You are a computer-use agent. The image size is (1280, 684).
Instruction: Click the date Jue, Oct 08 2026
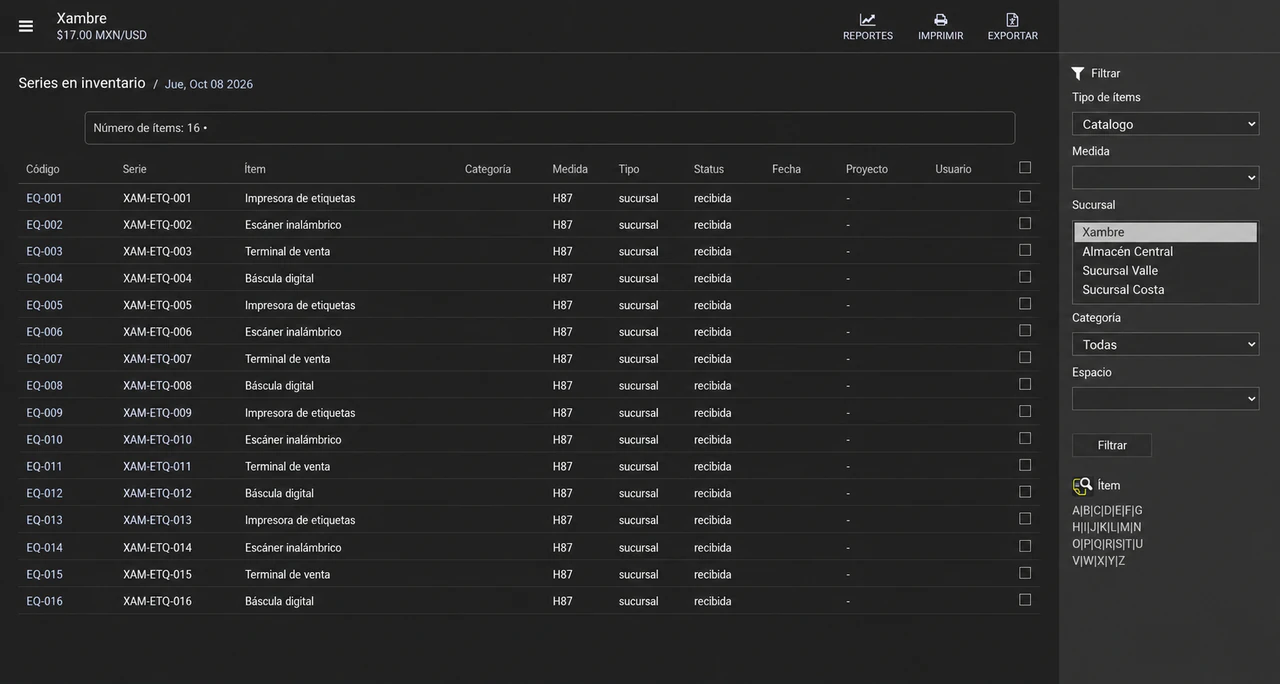tap(209, 84)
